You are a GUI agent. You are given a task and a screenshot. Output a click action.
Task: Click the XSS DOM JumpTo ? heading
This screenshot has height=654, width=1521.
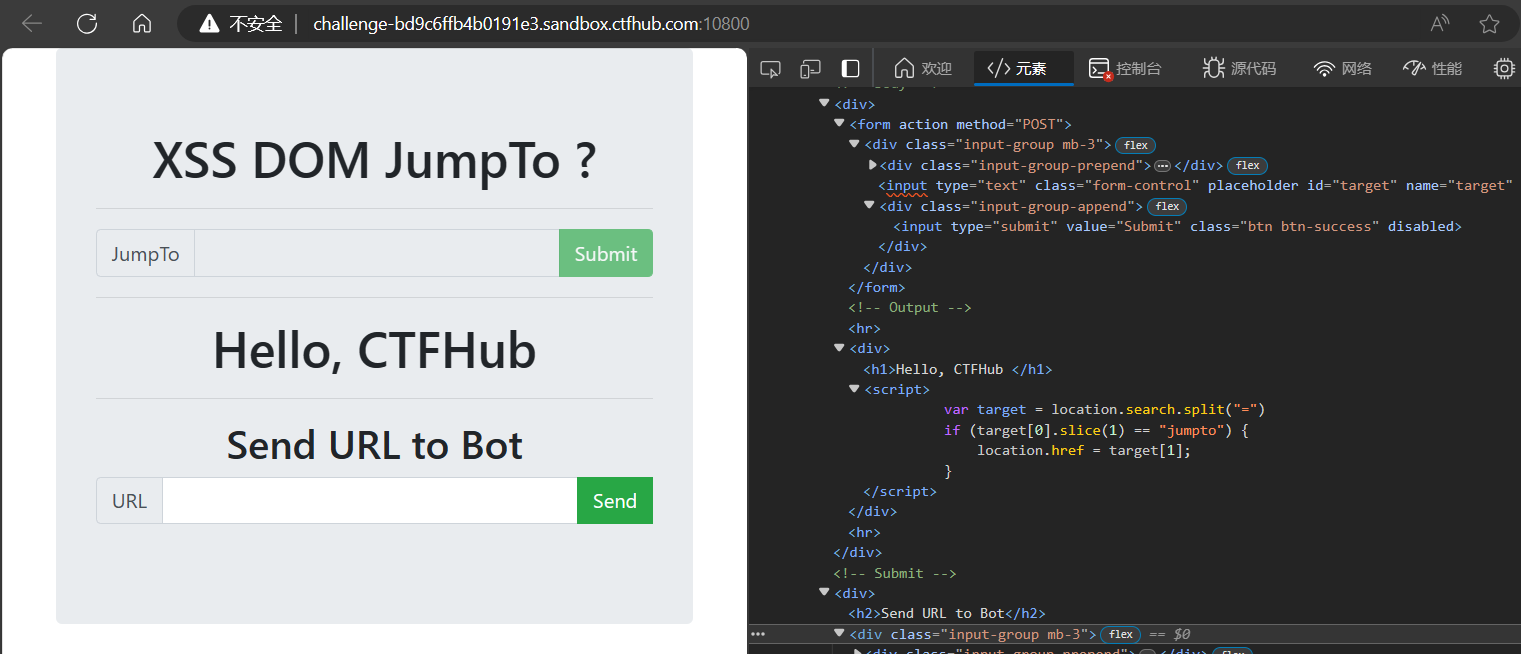374,161
